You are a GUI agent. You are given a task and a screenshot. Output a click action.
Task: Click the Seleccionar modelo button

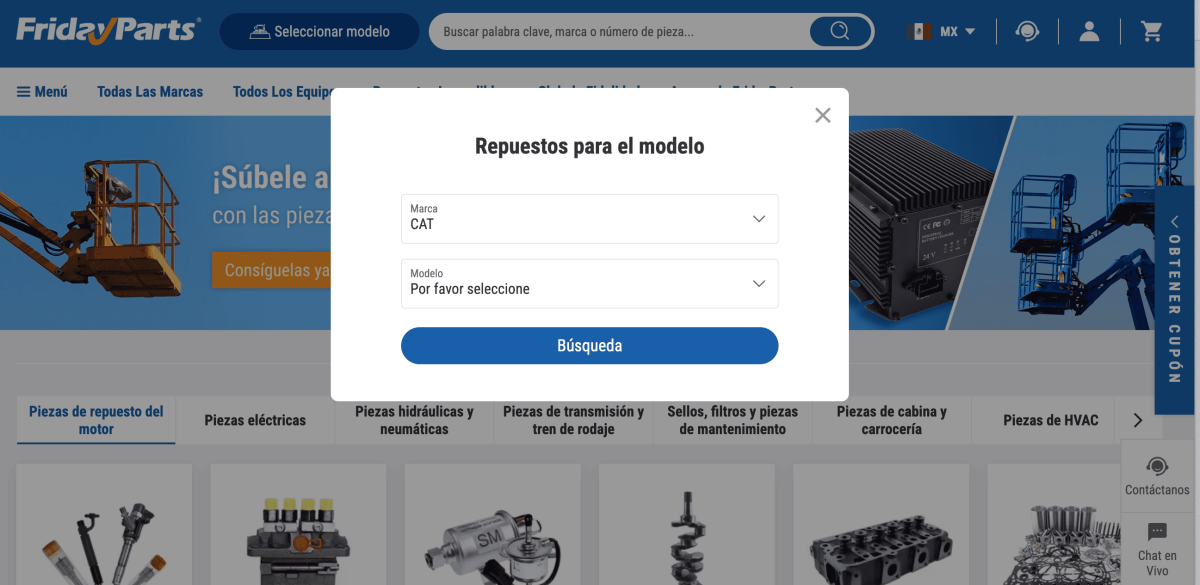[319, 31]
